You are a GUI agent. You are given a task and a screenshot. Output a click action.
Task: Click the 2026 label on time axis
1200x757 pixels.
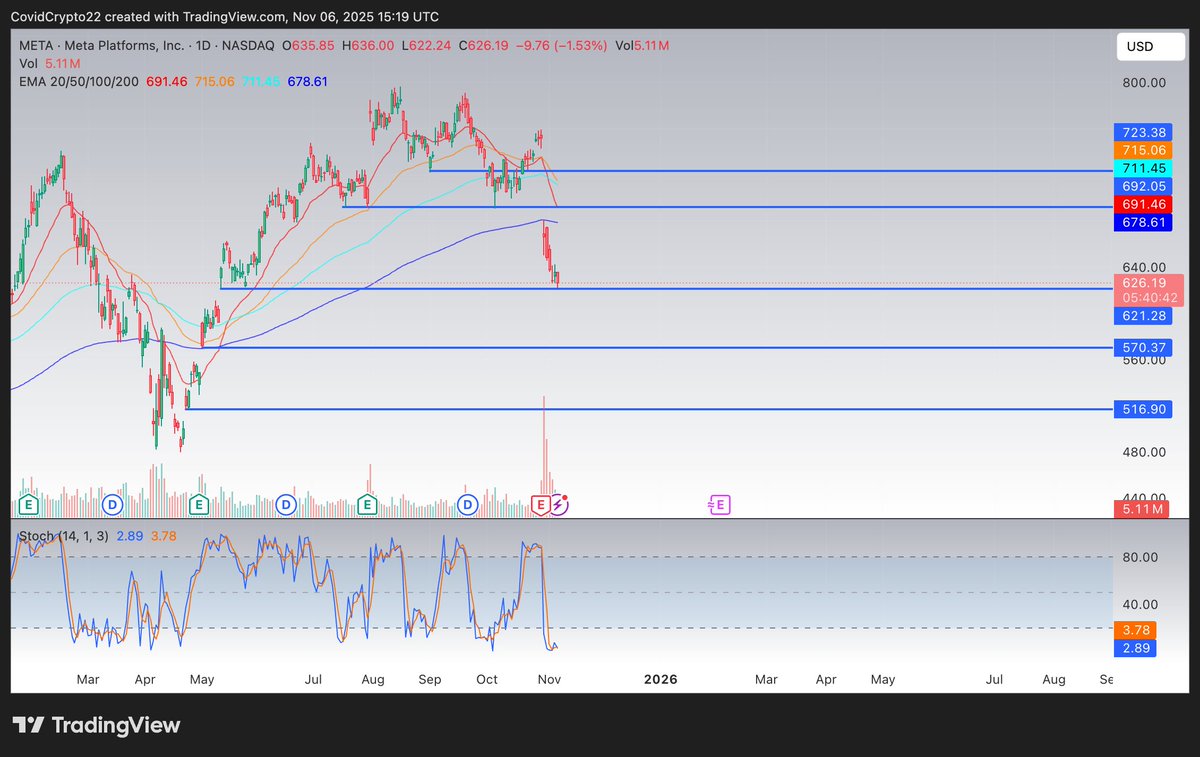660,679
